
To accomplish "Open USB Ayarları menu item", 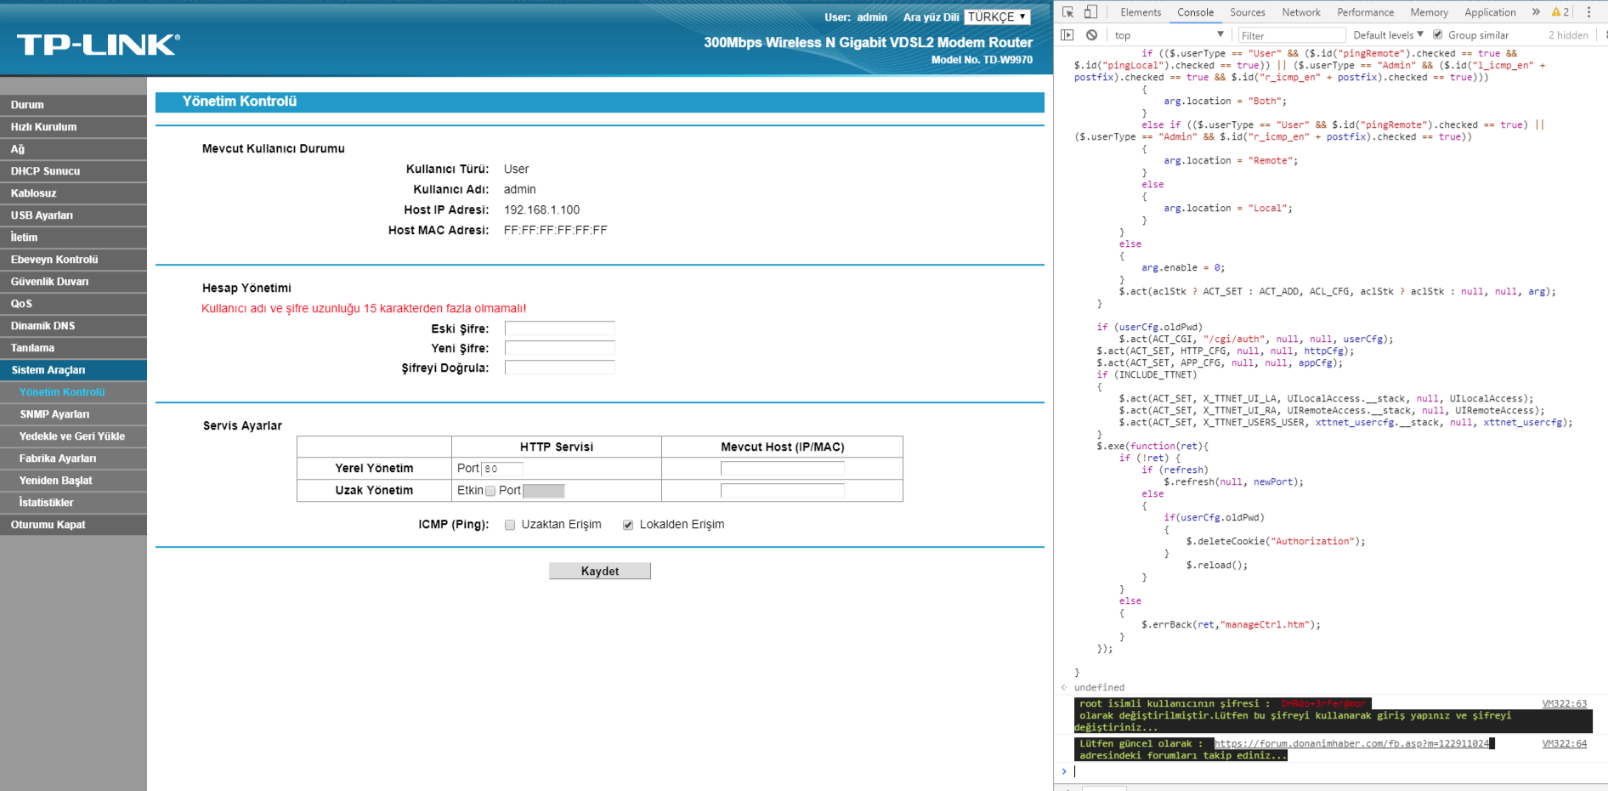I will 73,215.
